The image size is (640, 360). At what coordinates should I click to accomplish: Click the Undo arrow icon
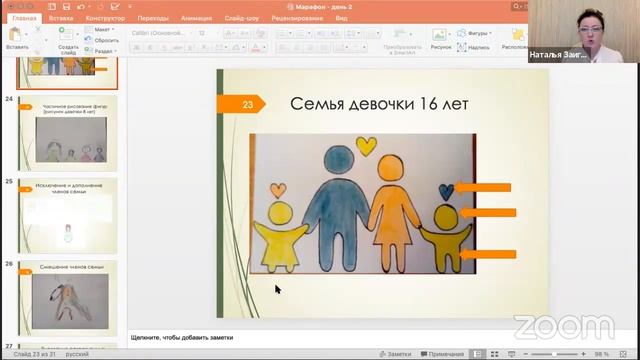click(x=81, y=7)
